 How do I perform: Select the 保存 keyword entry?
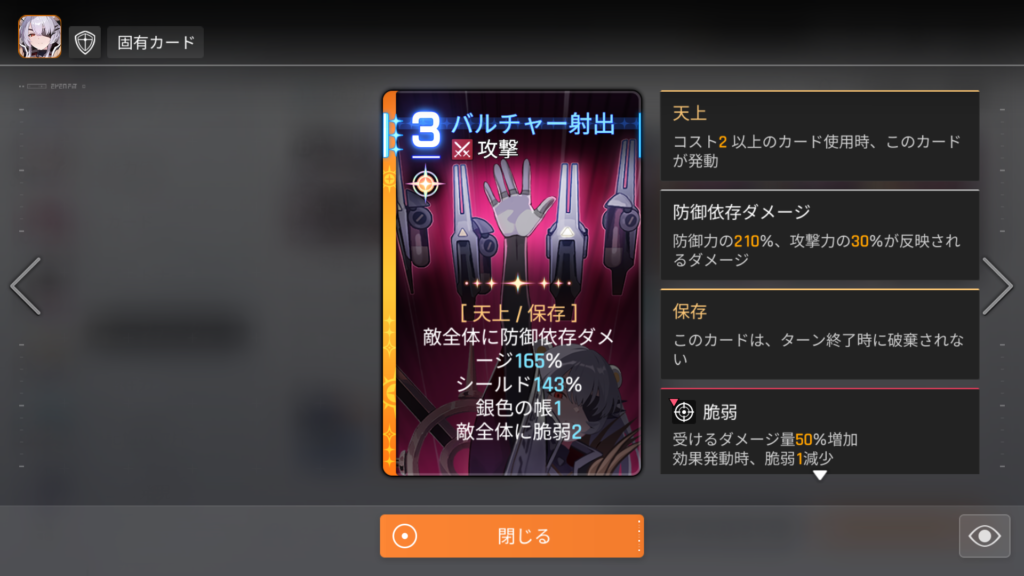point(820,334)
